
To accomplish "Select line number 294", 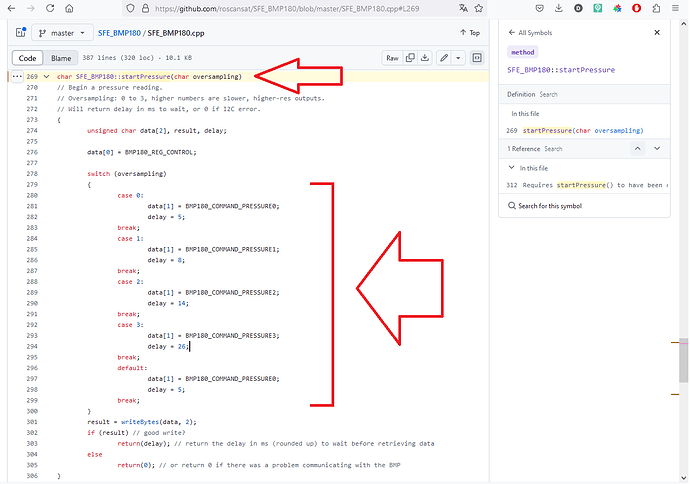I will coord(32,346).
